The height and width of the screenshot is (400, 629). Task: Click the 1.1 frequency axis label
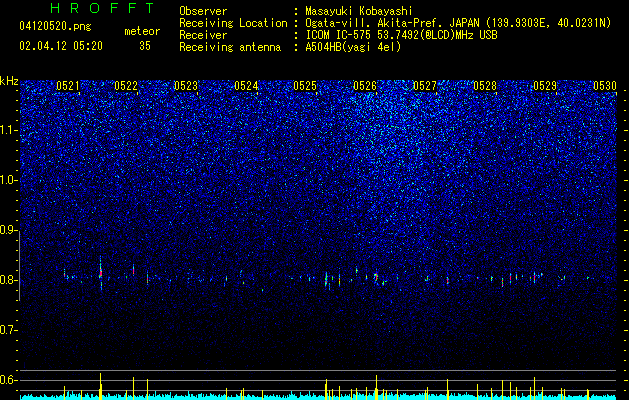[9, 130]
